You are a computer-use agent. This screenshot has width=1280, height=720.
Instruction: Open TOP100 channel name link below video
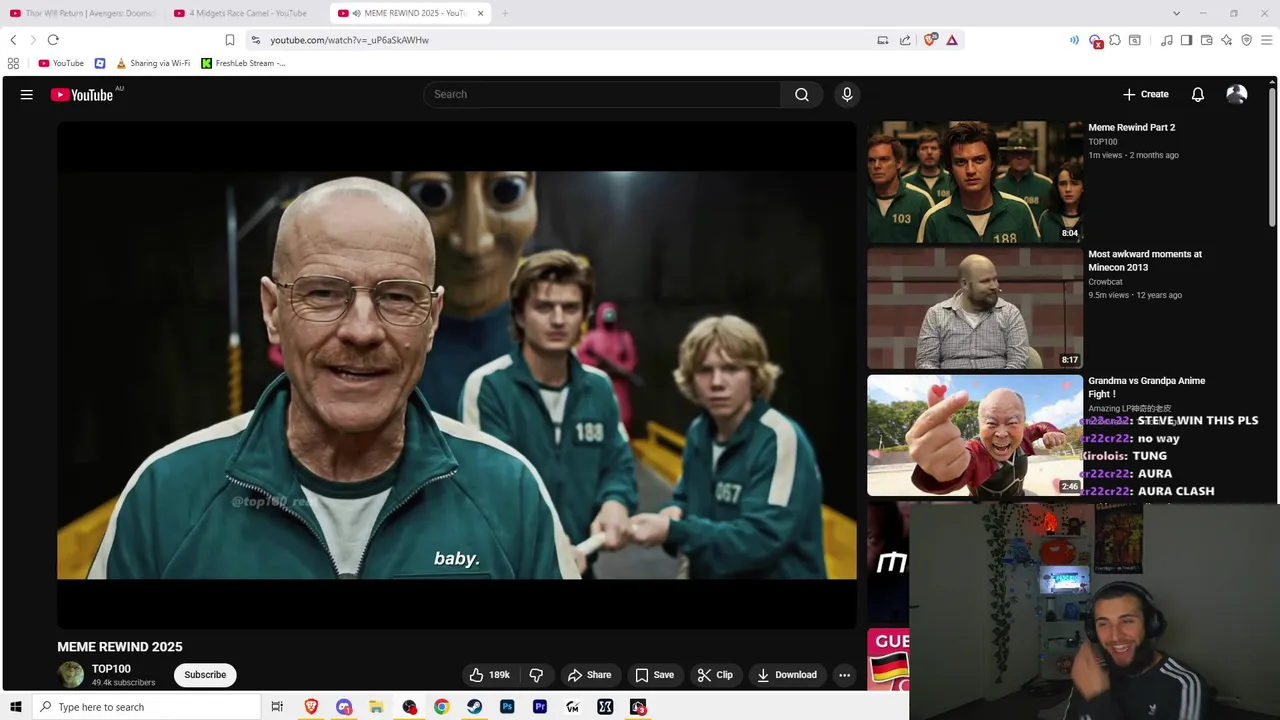coord(111,669)
